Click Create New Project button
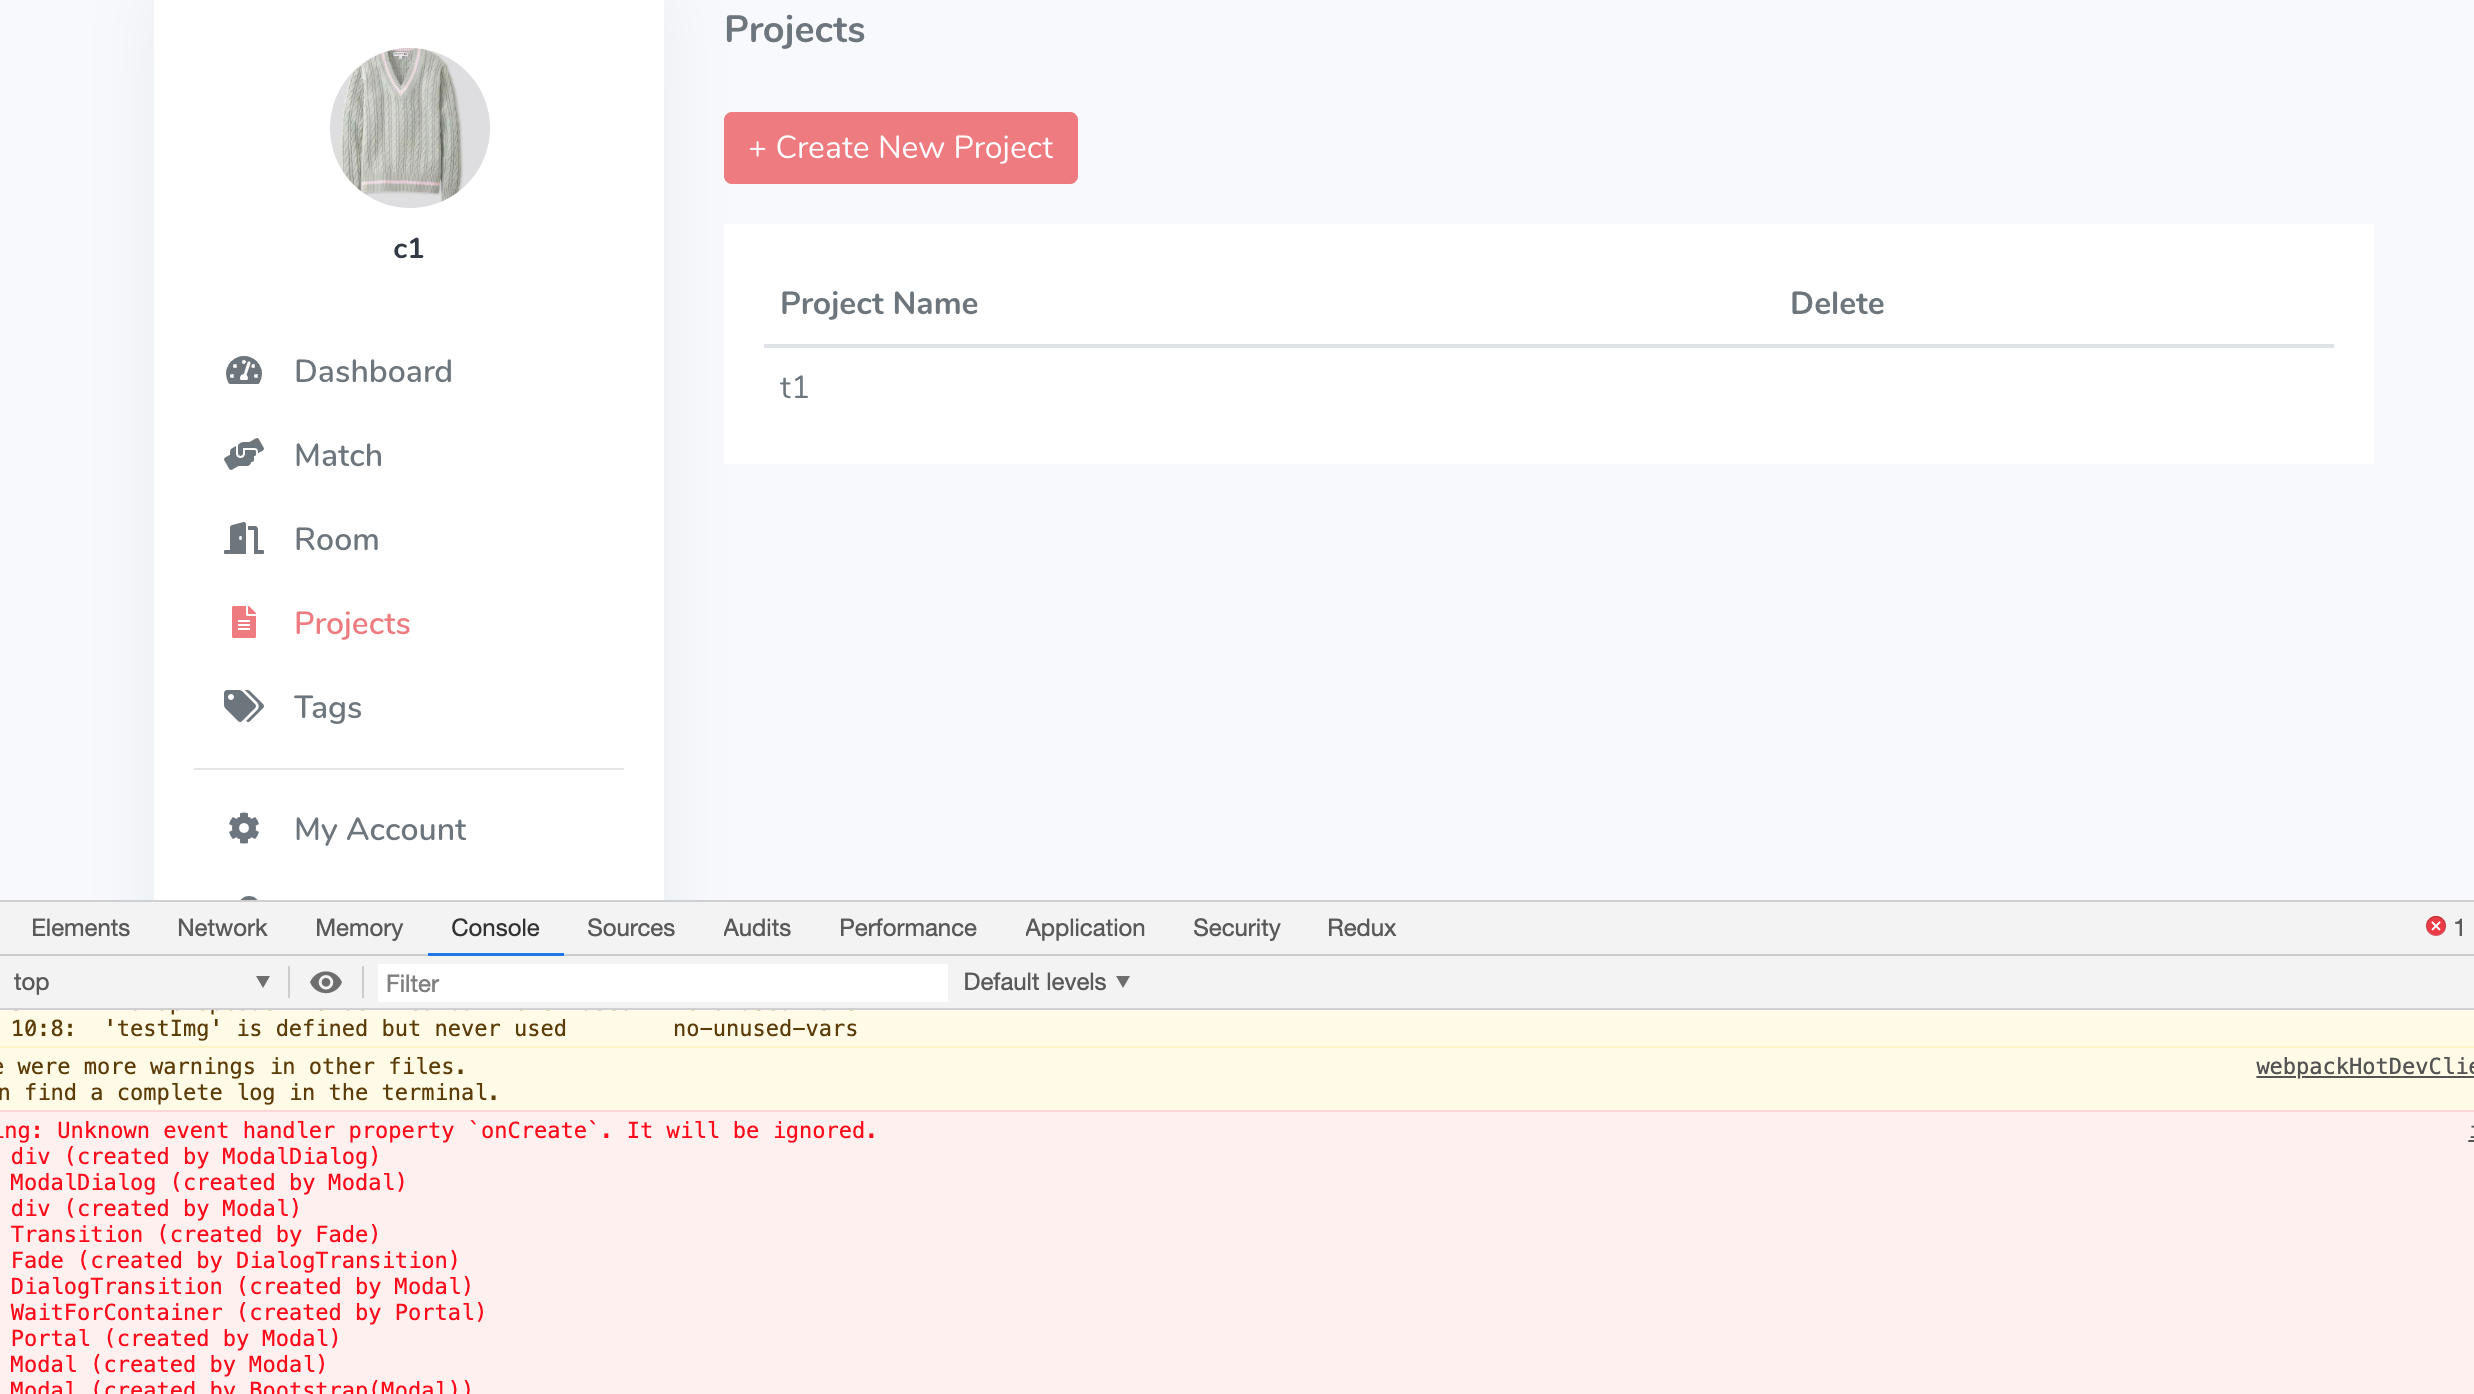 tap(901, 148)
